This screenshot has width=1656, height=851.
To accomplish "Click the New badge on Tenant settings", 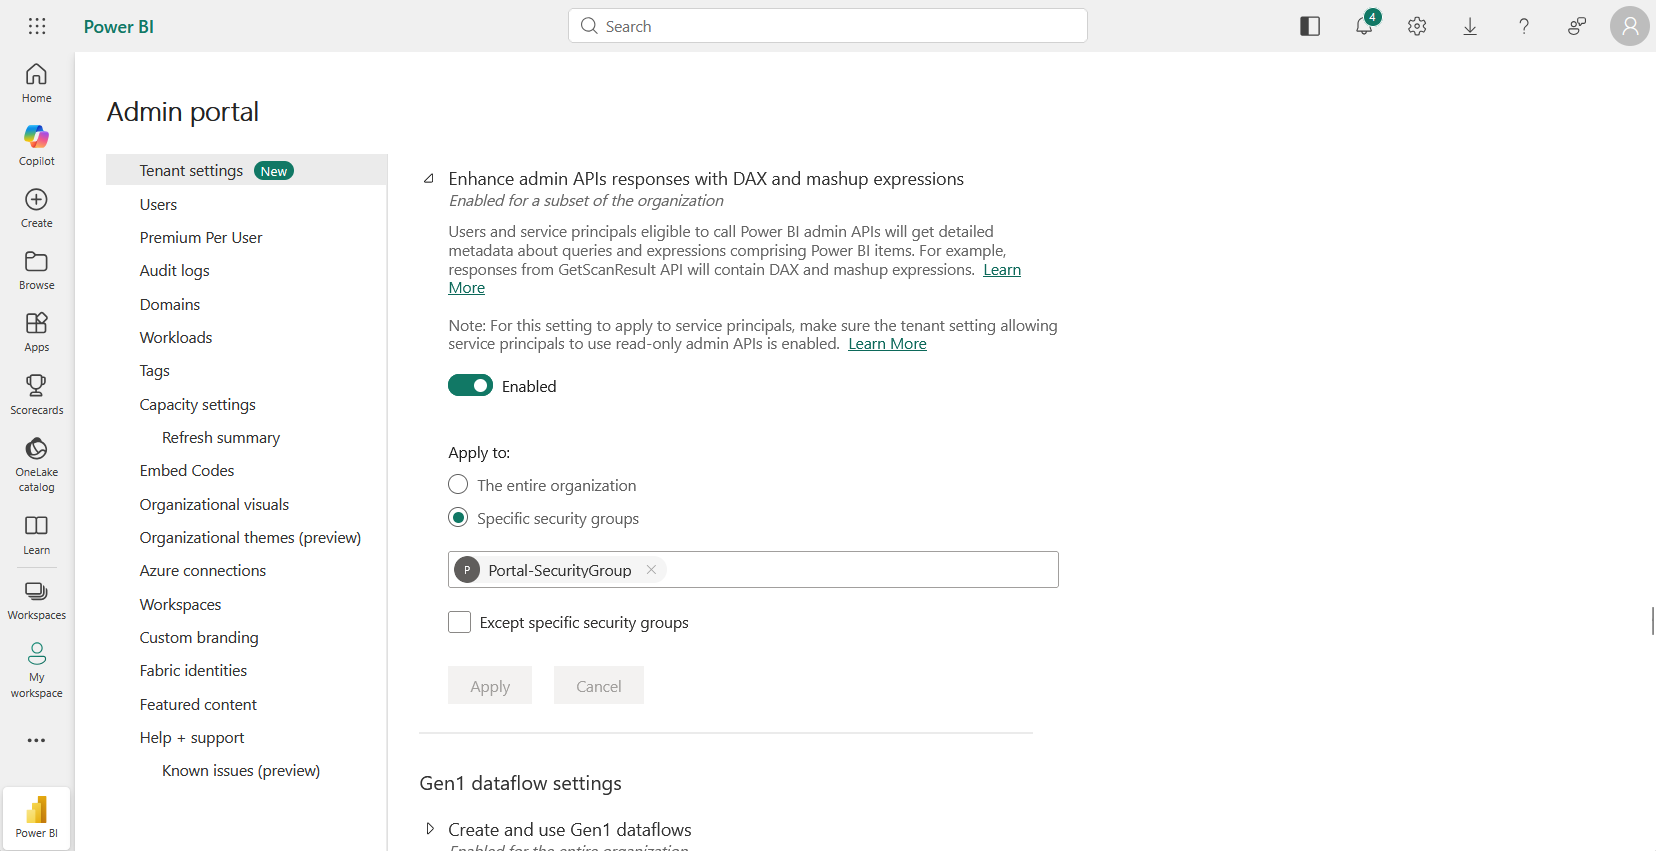I will [274, 171].
